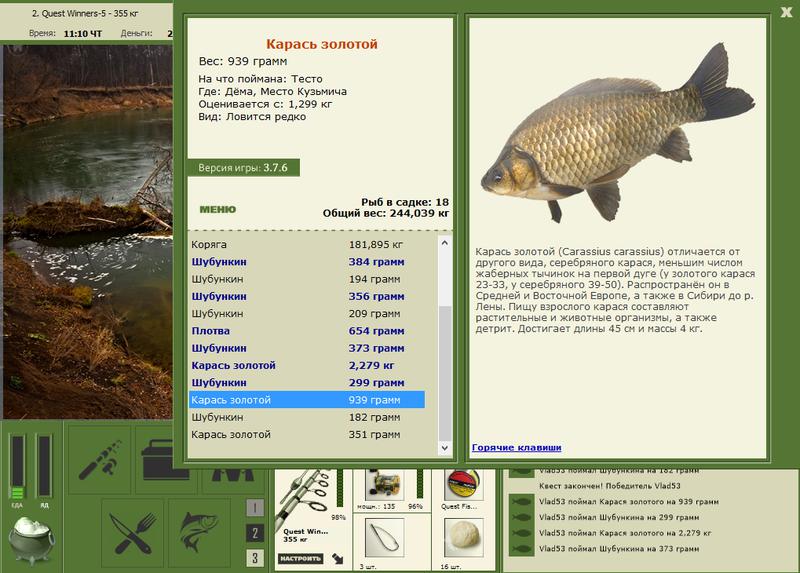Viewport: 800px width, 573px height.
Task: Open the fishing rod tackle icon
Action: coord(100,460)
